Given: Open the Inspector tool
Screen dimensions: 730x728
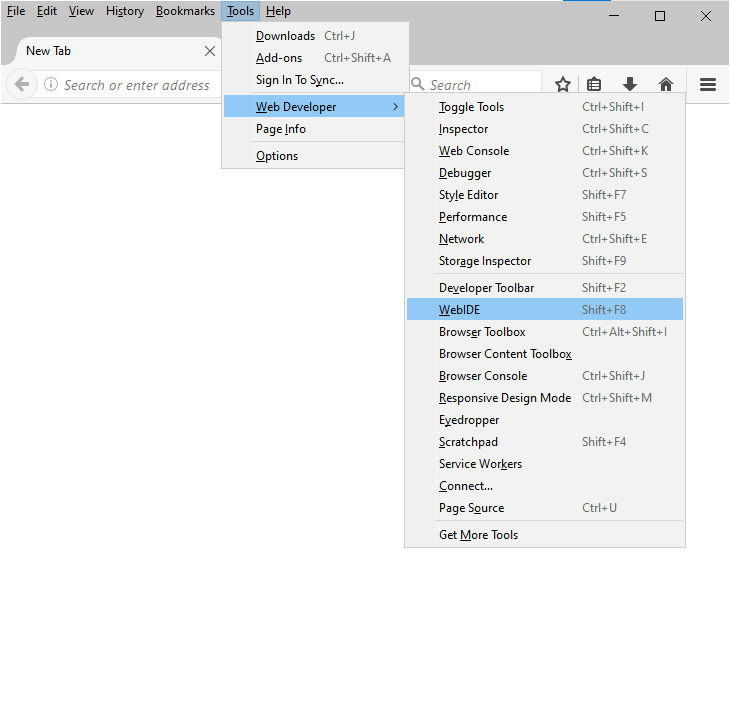Looking at the screenshot, I should (545, 129).
